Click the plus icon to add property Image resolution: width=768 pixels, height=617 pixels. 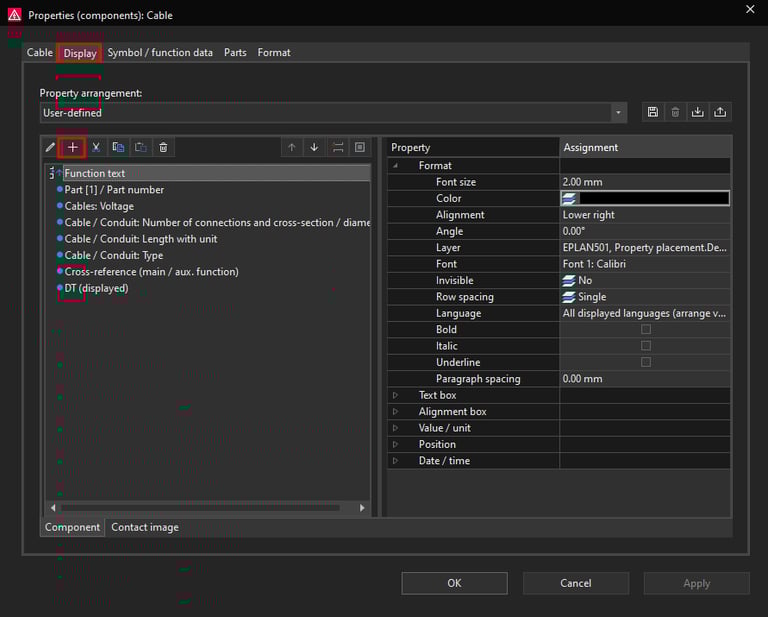(73, 147)
